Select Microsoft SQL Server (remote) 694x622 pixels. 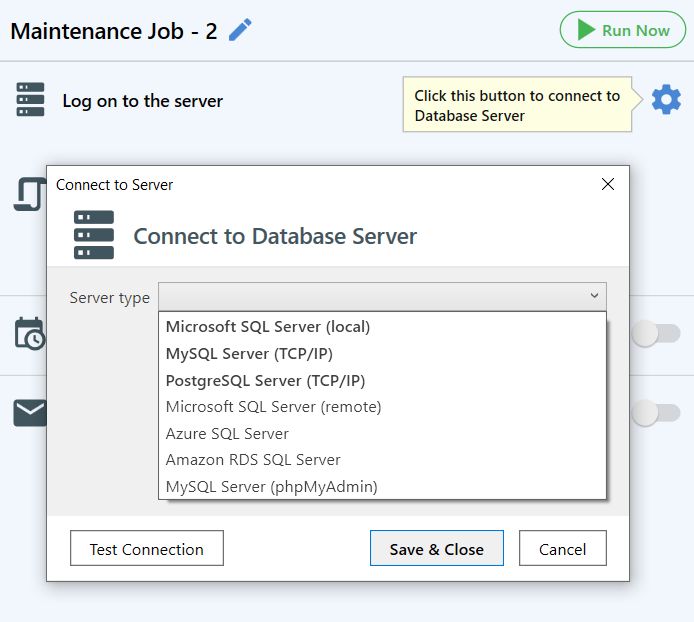[273, 407]
